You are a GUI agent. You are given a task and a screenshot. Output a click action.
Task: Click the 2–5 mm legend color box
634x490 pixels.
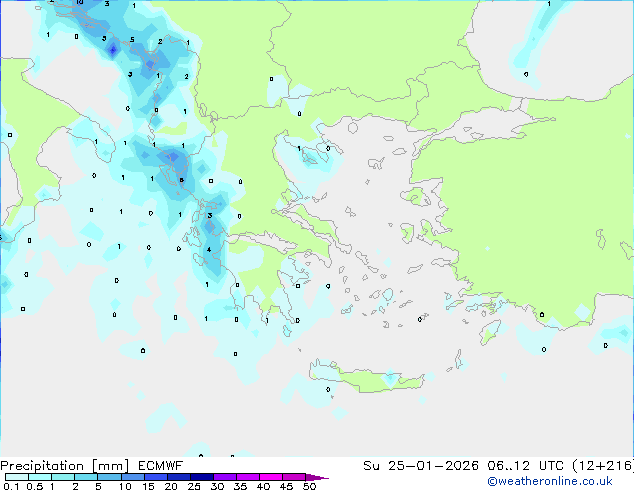pyautogui.click(x=86, y=477)
